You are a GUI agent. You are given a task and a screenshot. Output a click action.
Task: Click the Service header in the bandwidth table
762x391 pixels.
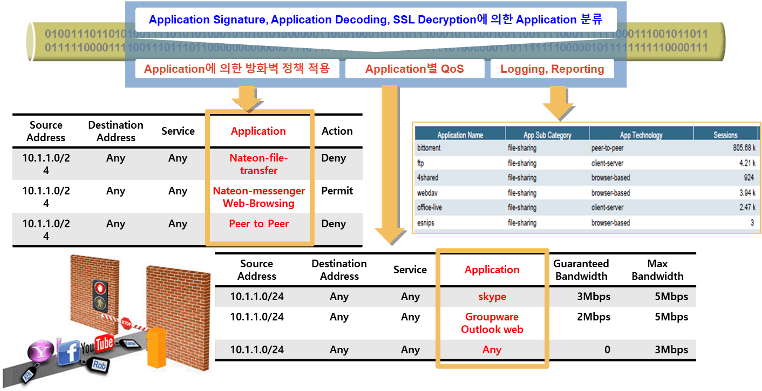410,270
